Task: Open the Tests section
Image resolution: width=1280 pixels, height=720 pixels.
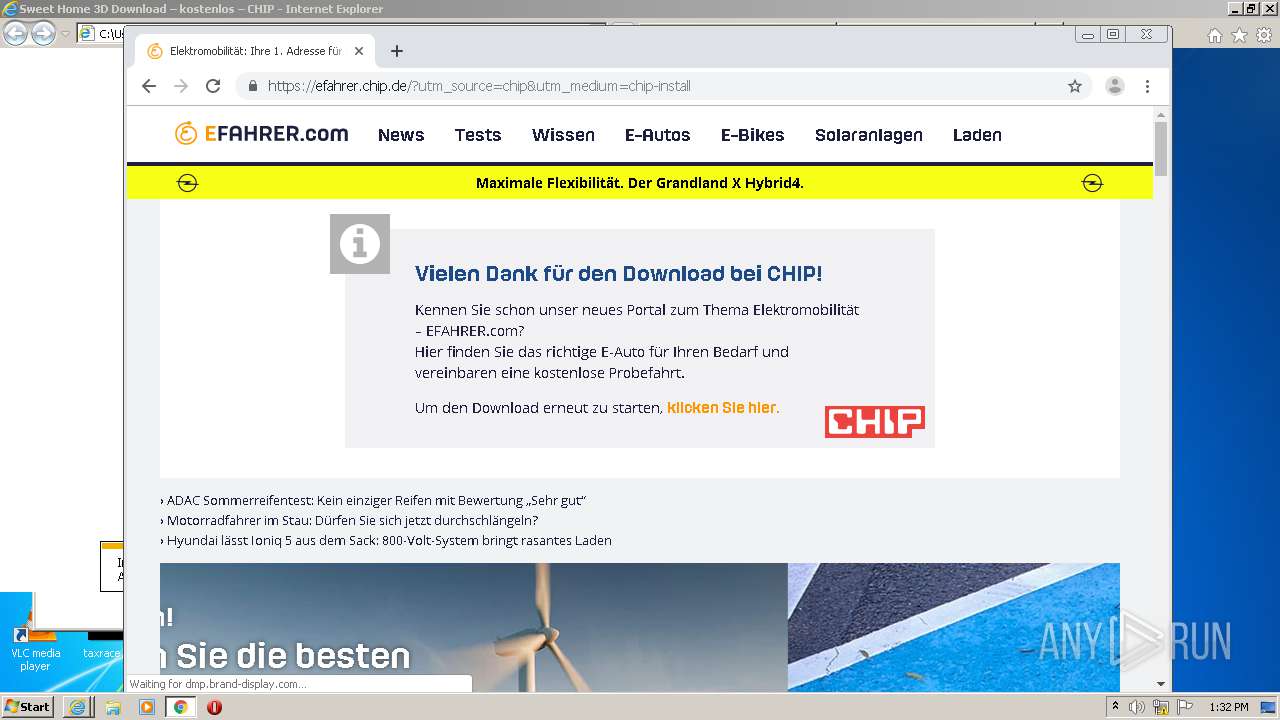Action: pyautogui.click(x=478, y=135)
